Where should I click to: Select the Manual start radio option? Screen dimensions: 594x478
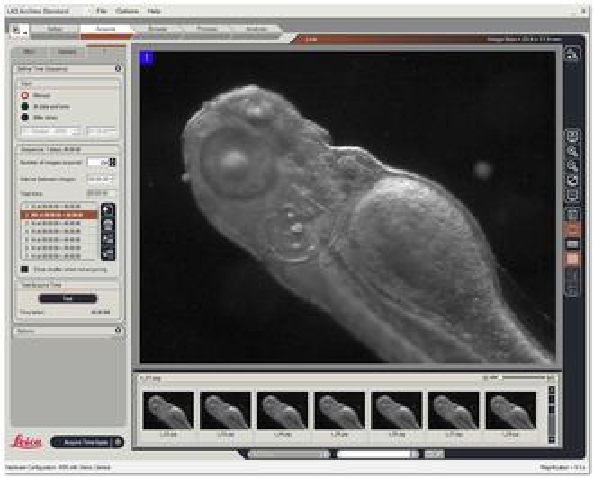(x=25, y=95)
